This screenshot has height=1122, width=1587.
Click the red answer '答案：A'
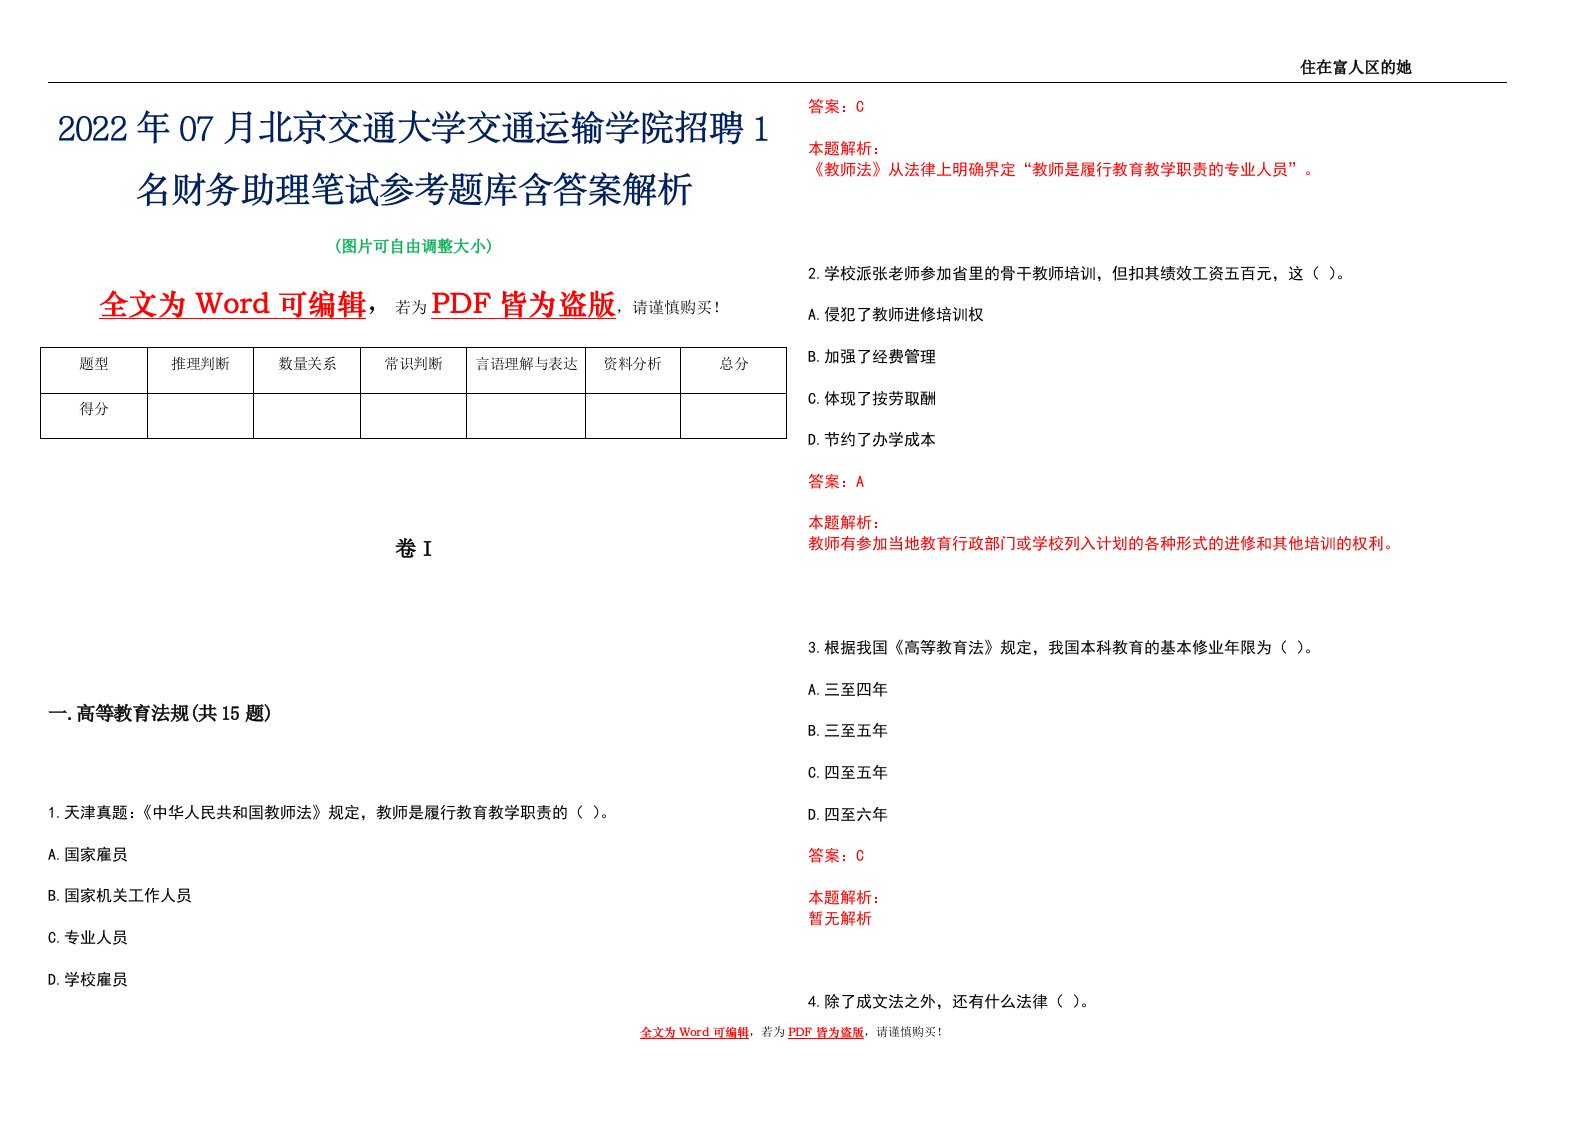[836, 482]
